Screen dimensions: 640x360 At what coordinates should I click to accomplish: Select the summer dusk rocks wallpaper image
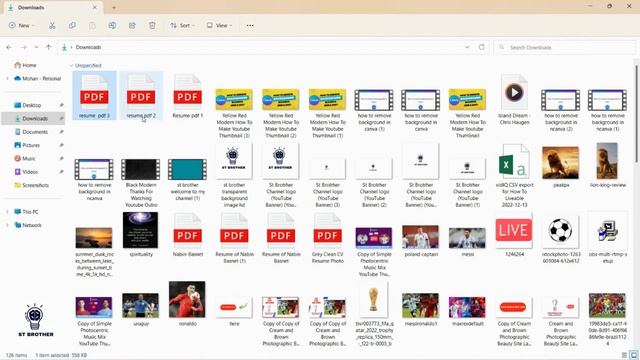(94, 252)
